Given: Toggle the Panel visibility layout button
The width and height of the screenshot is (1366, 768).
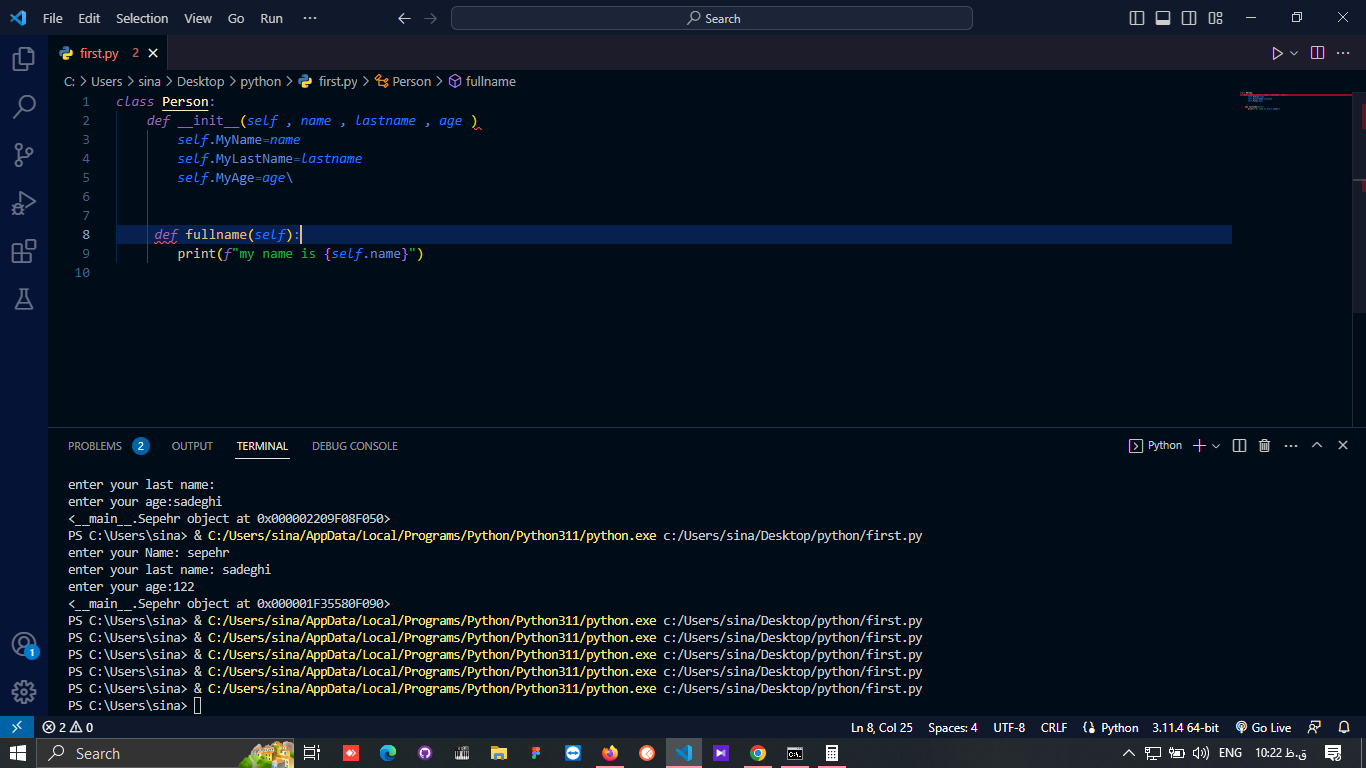Looking at the screenshot, I should coord(1163,18).
